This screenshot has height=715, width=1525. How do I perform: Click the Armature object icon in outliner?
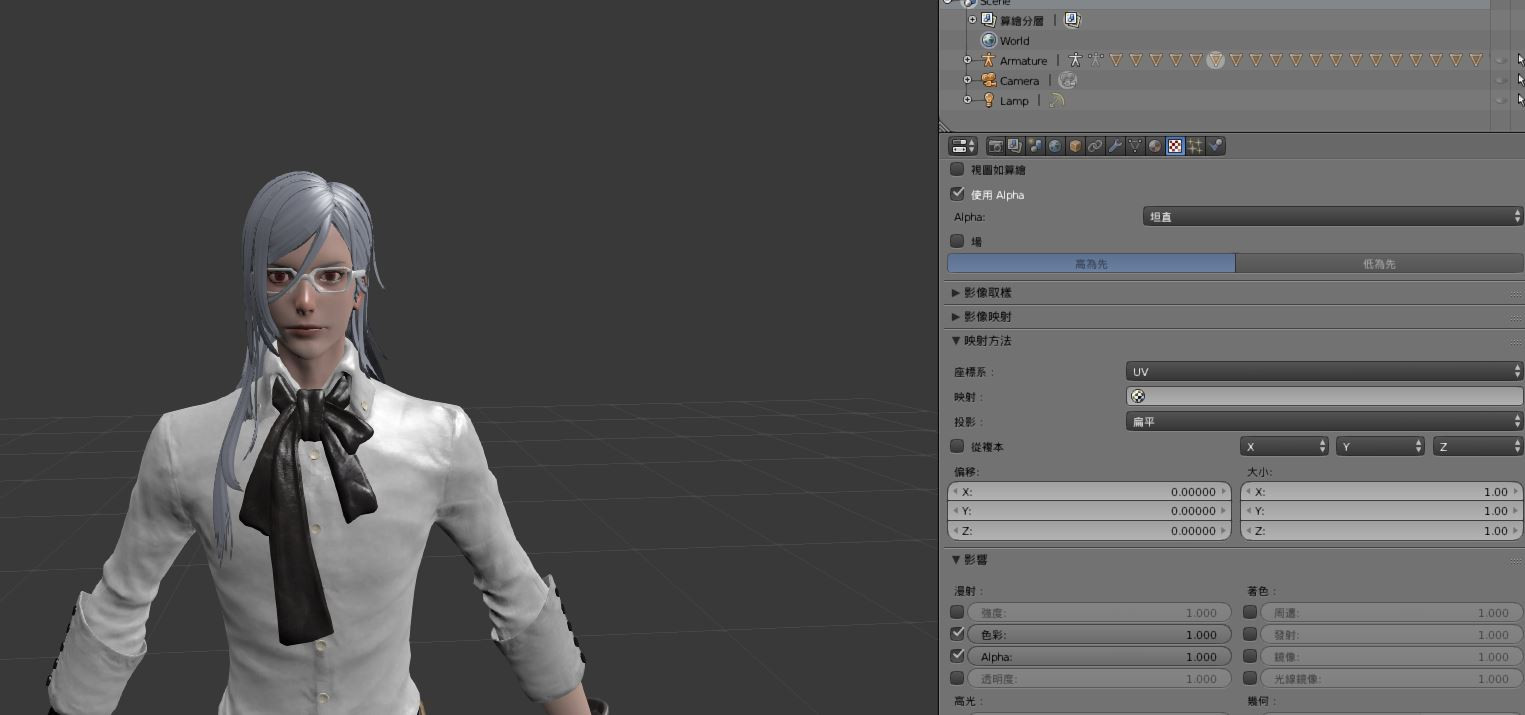click(988, 61)
